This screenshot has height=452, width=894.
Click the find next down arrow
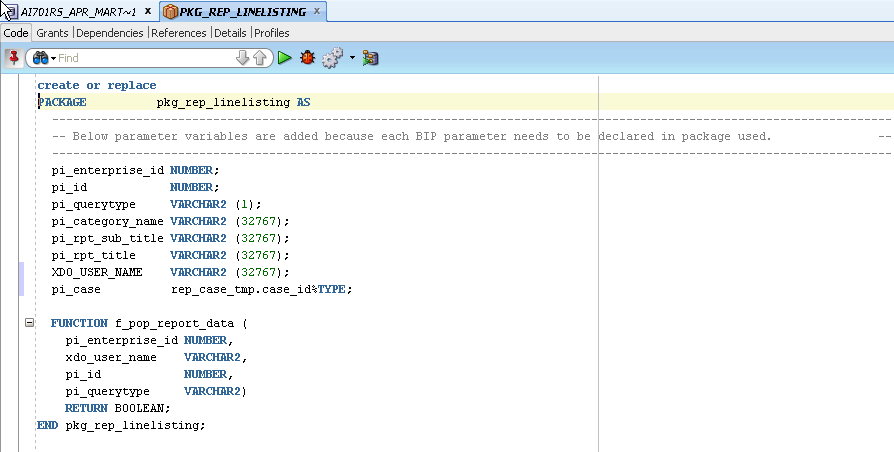tap(242, 58)
